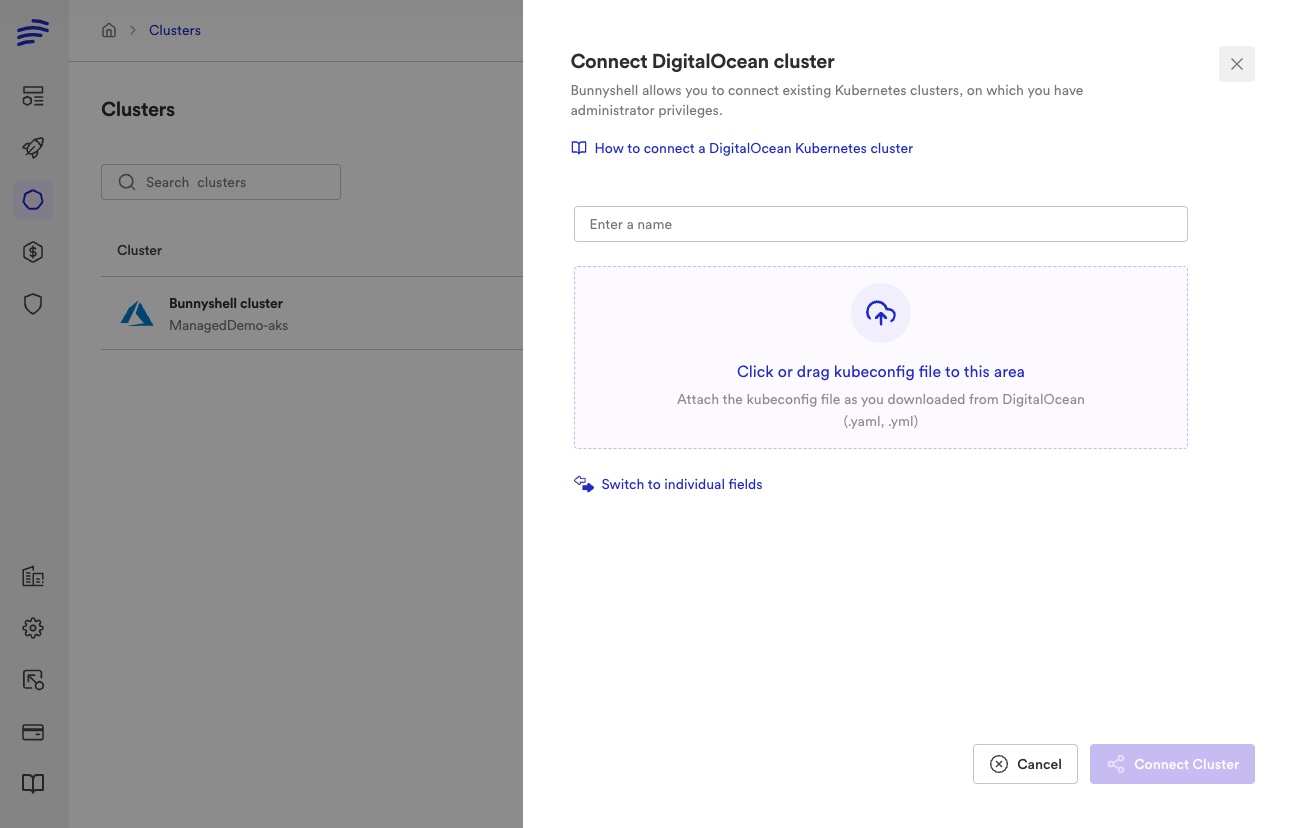Open the environments list icon in the sidebar
The width and height of the screenshot is (1299, 828).
[x=33, y=97]
